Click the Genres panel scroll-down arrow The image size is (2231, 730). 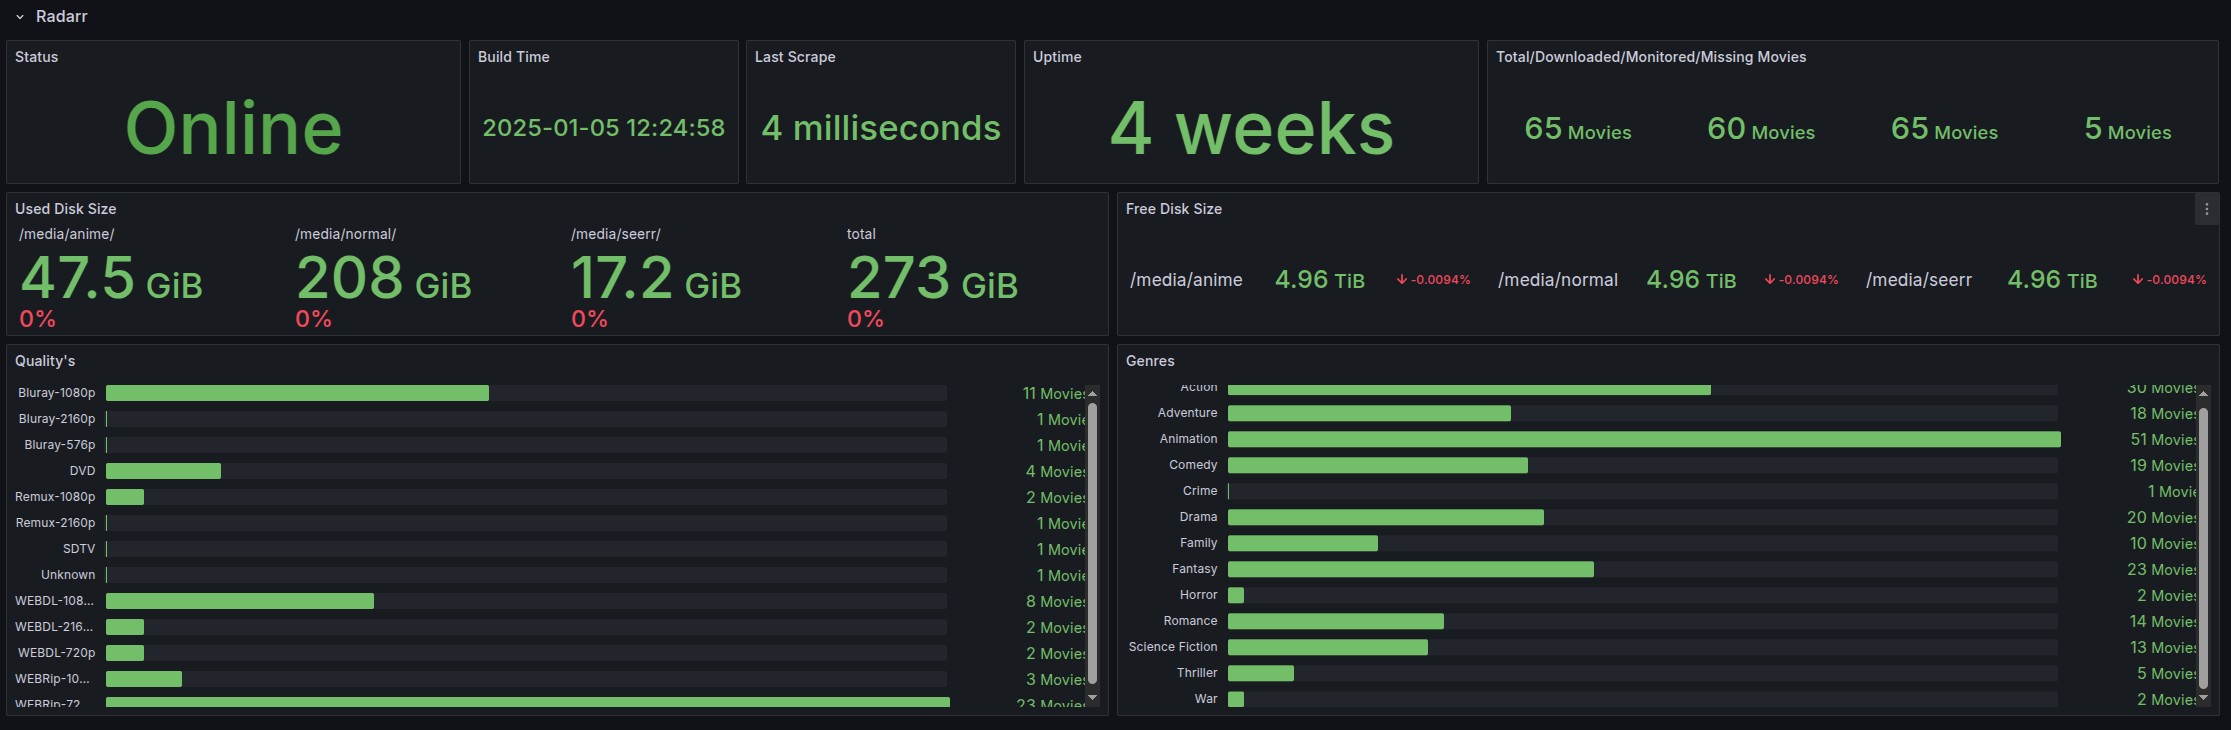point(2203,698)
